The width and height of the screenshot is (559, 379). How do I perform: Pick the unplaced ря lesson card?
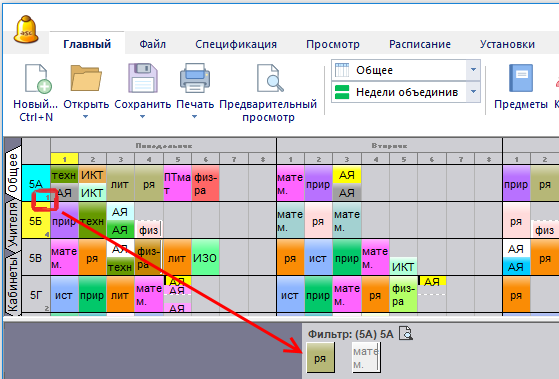(x=320, y=358)
